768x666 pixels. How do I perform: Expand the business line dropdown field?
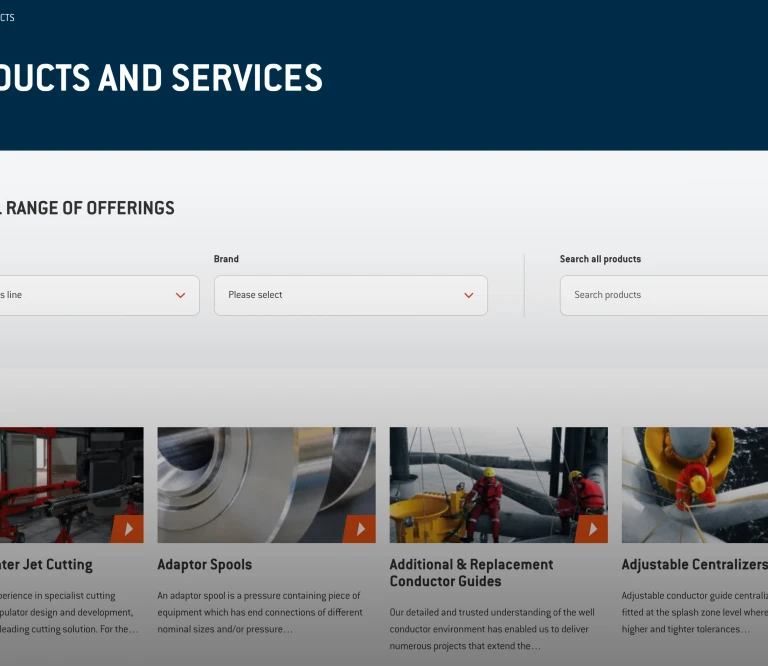pyautogui.click(x=90, y=296)
